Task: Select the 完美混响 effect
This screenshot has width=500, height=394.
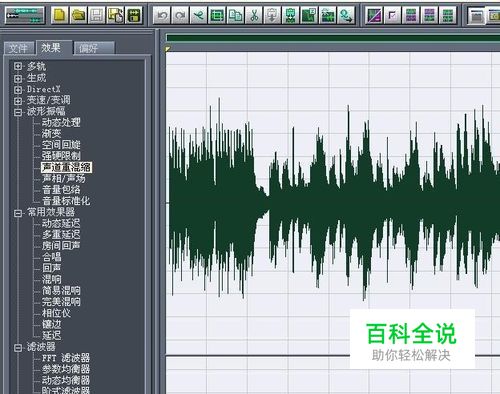Action: [x=61, y=302]
